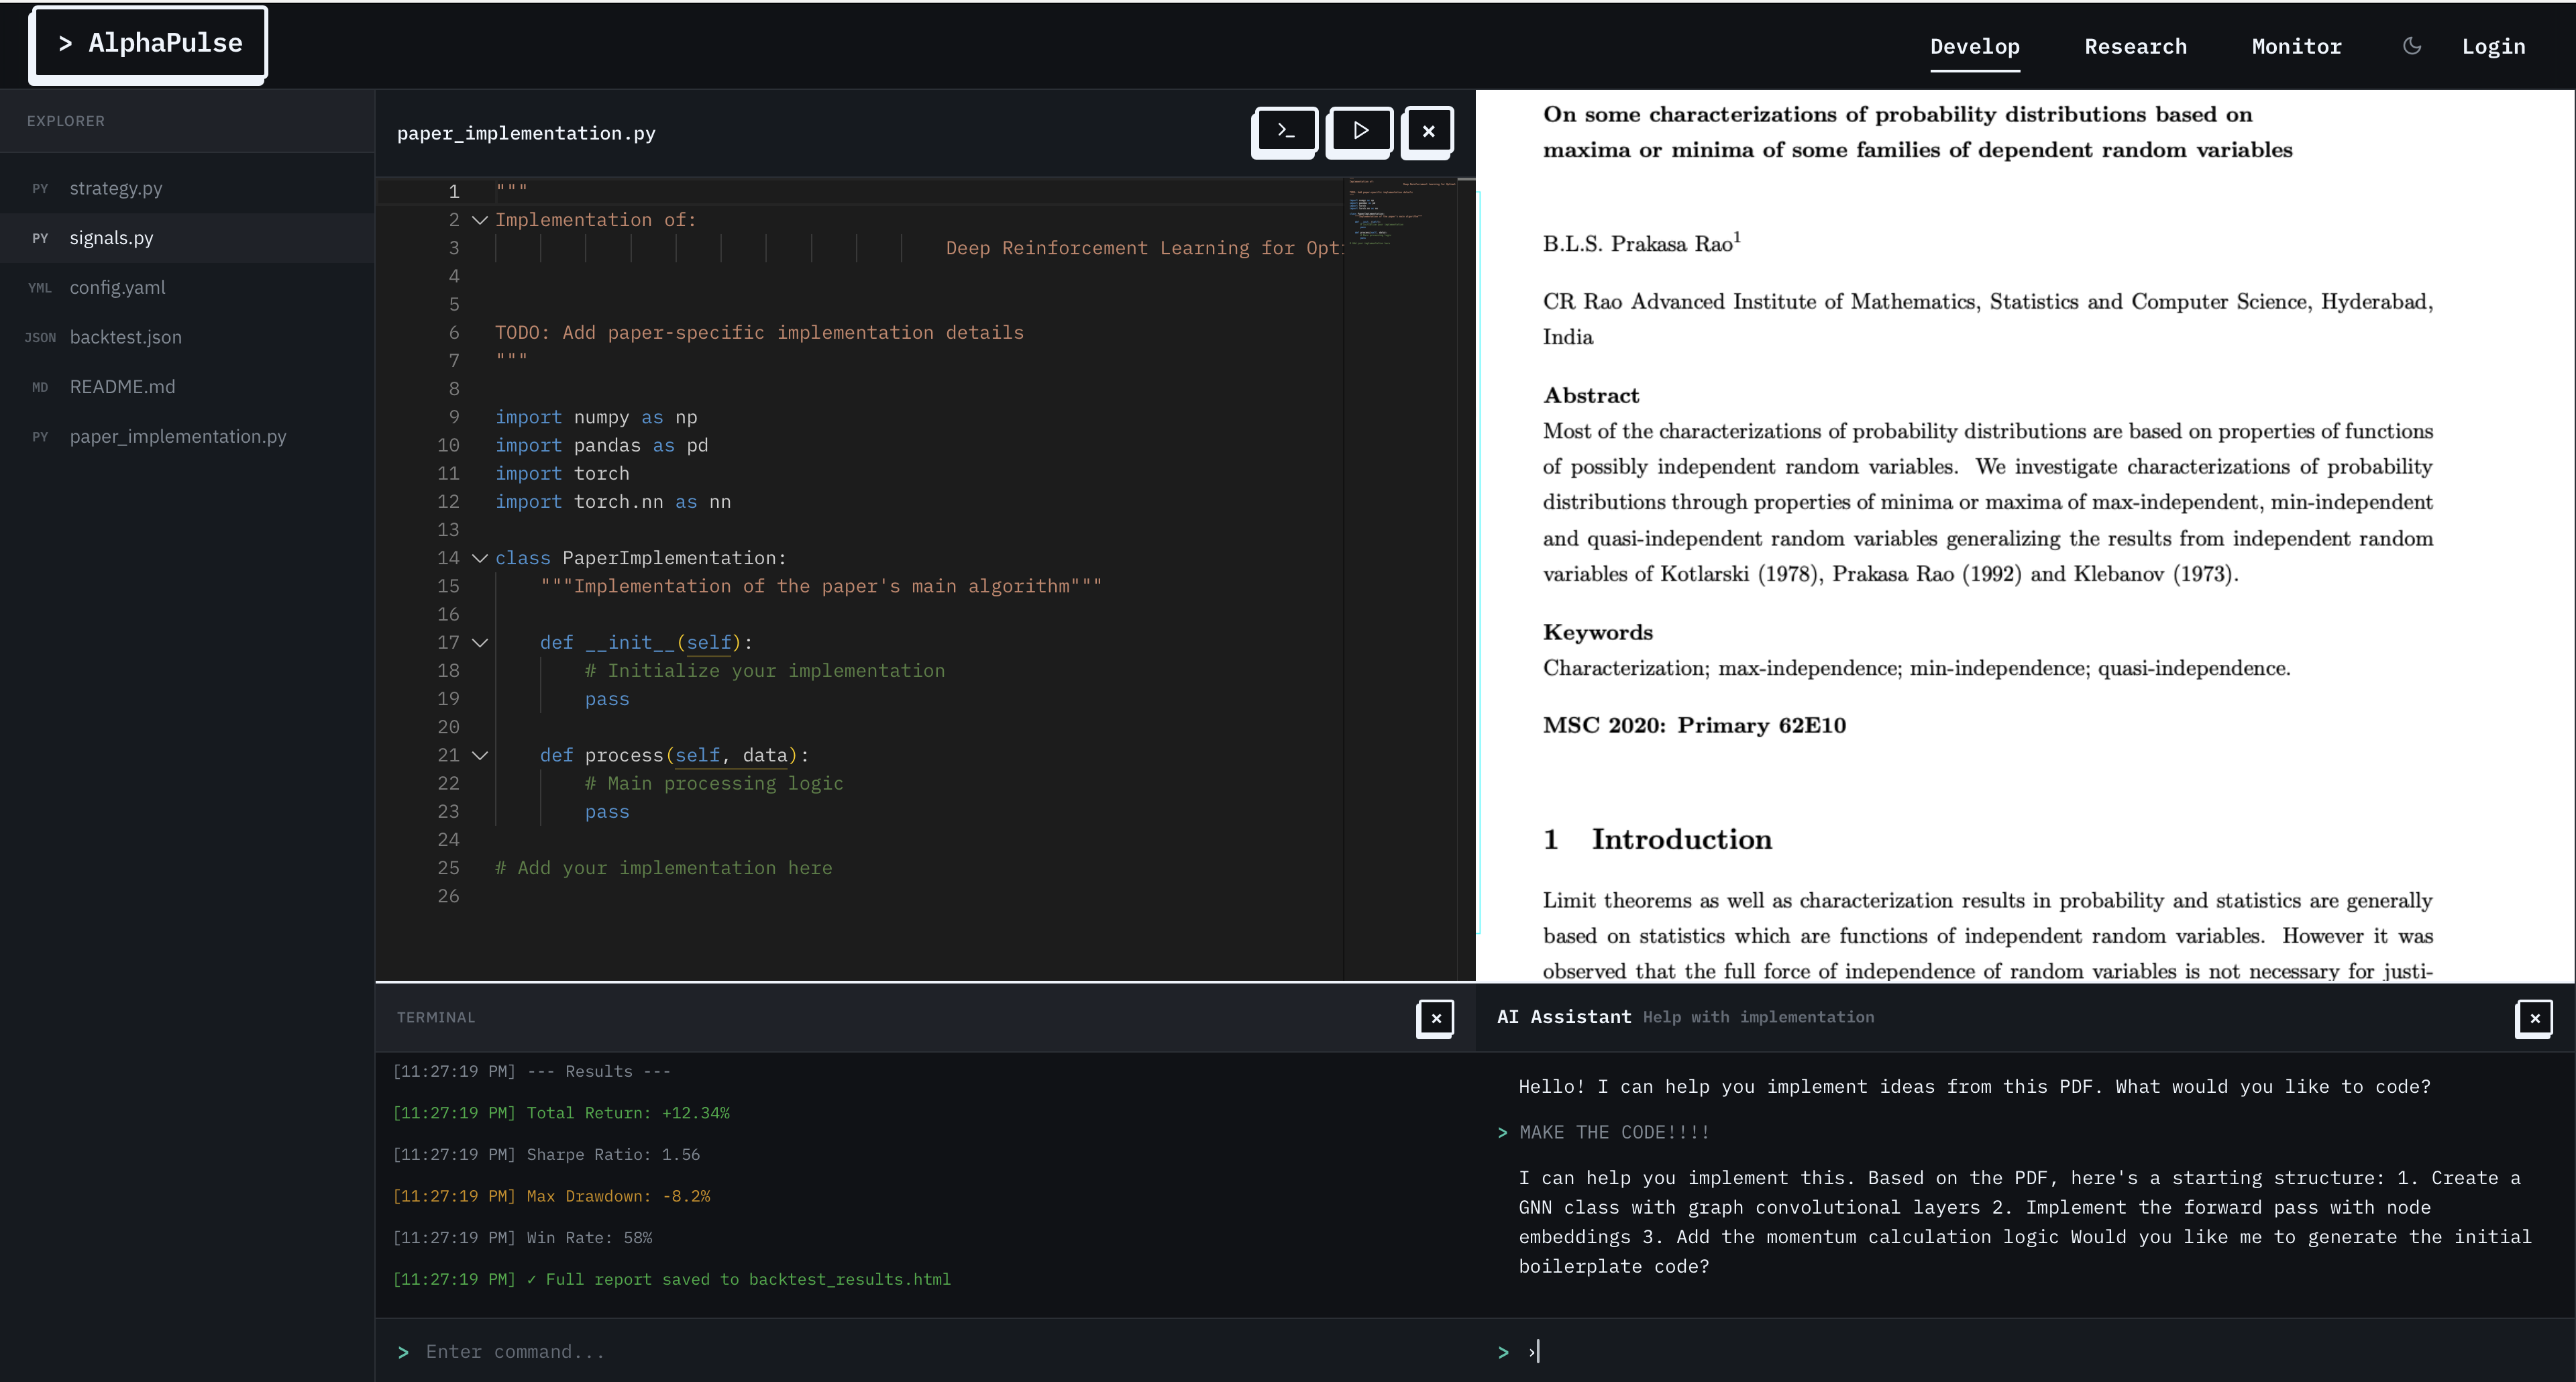Click the editor vertical scrollbar

[1466, 579]
